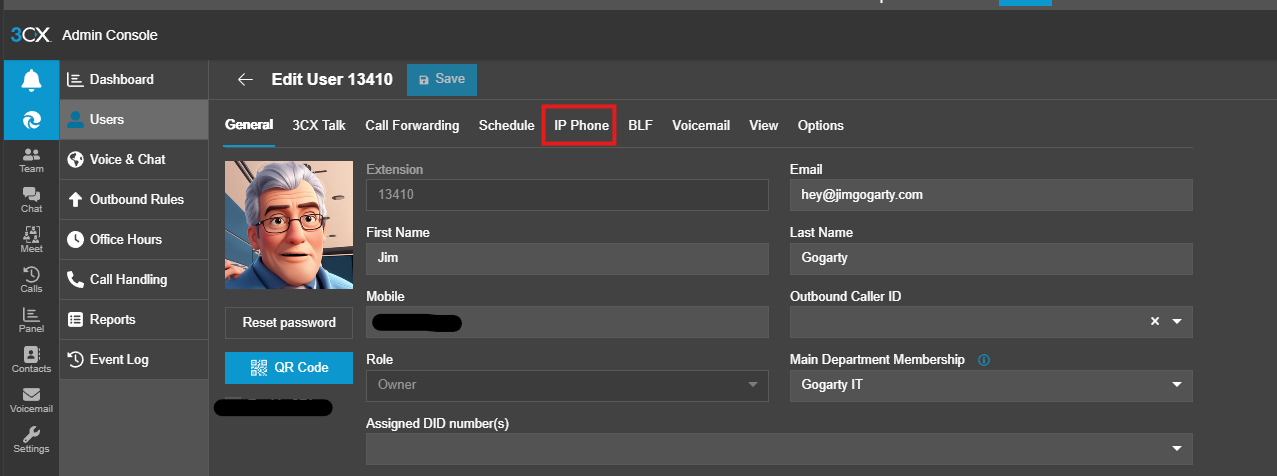Open the Contacts icon in sidebar

(31, 360)
